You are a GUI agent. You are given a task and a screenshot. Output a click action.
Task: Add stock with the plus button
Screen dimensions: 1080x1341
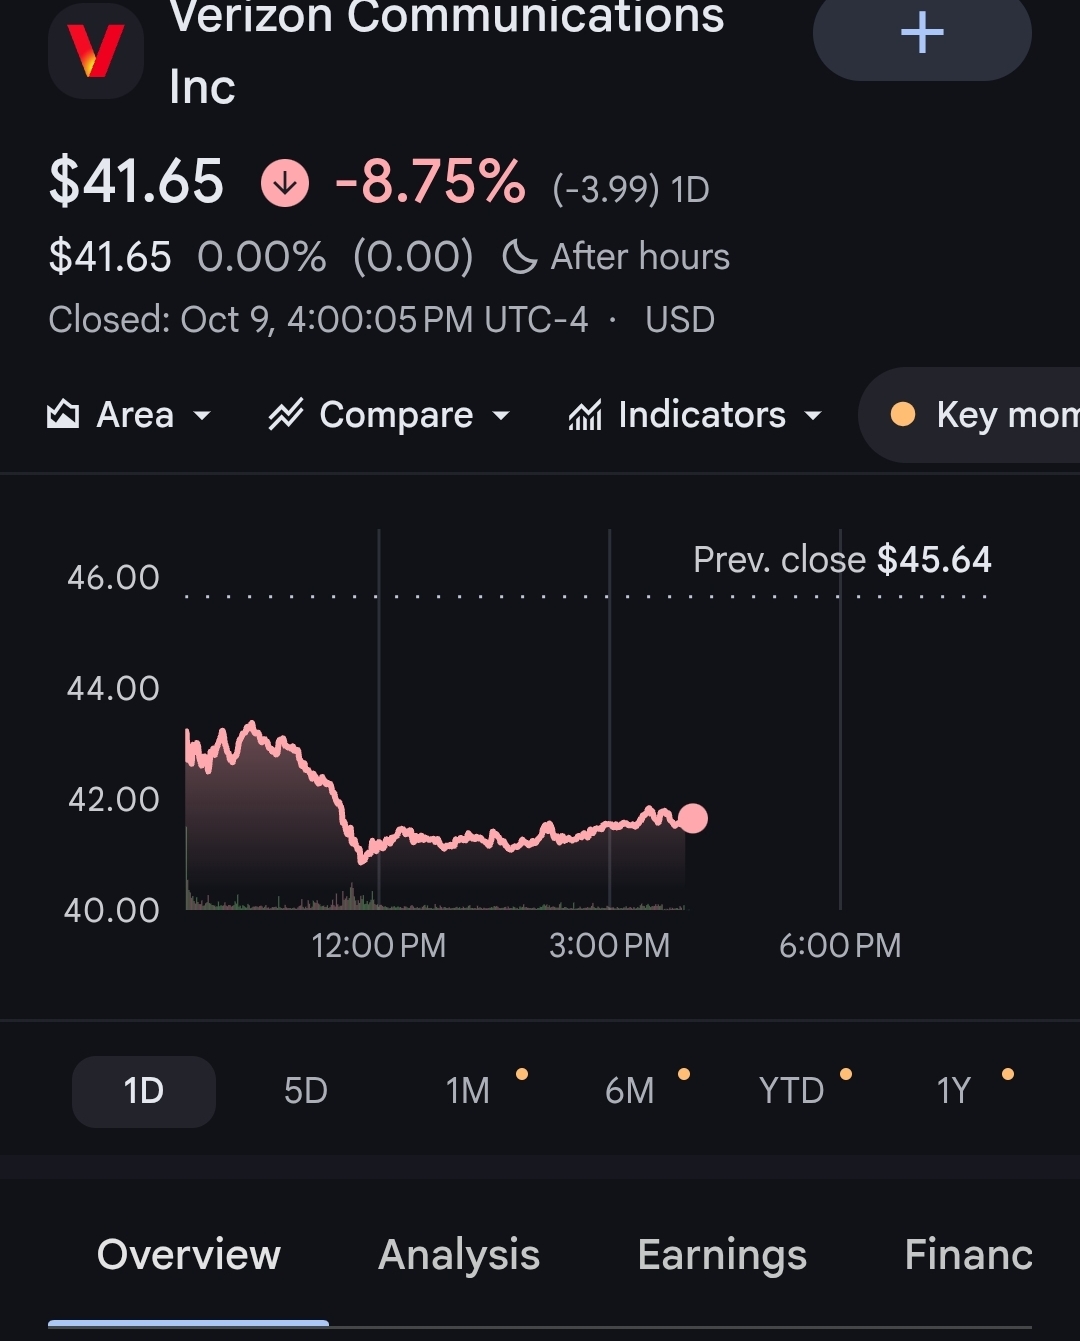pos(922,36)
